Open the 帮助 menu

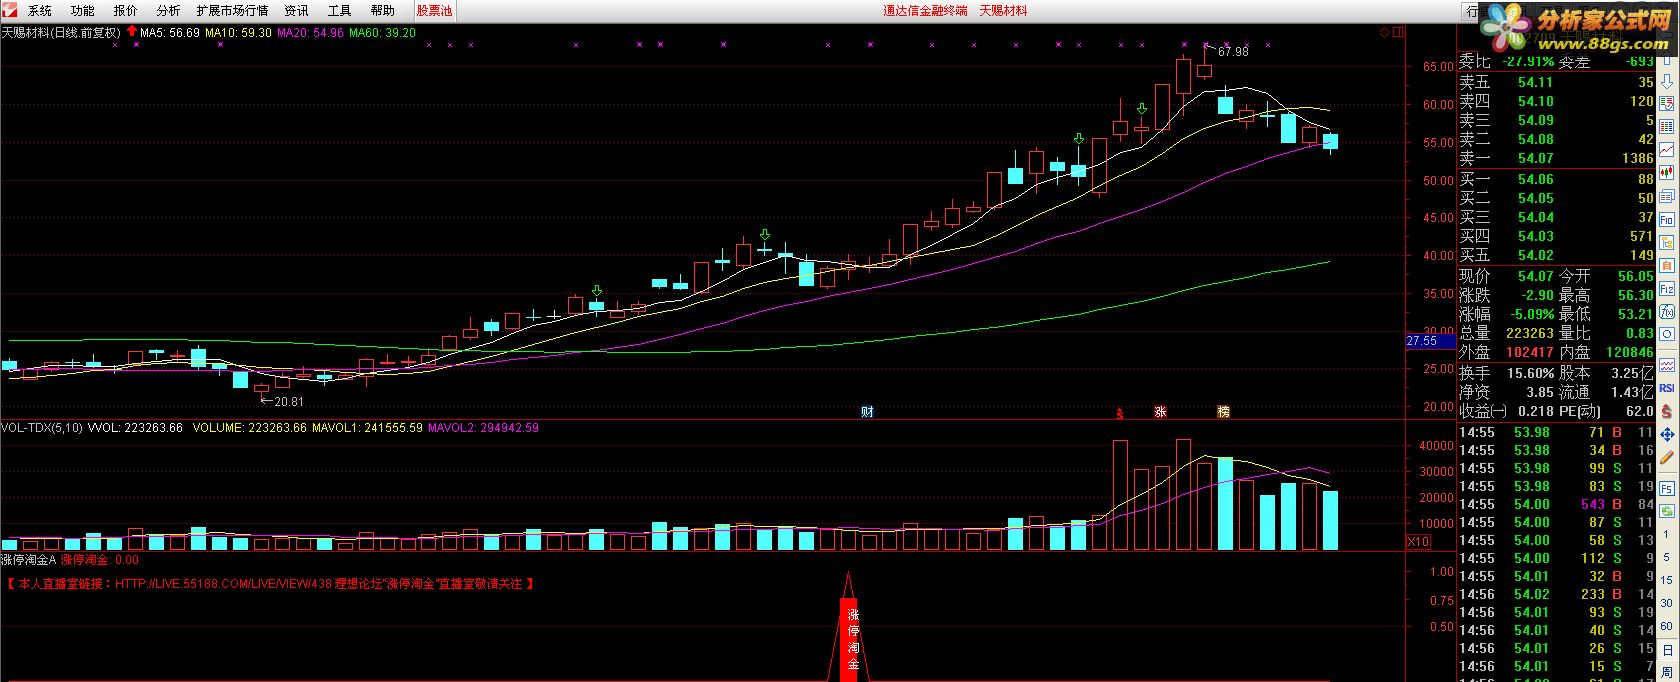tap(383, 11)
